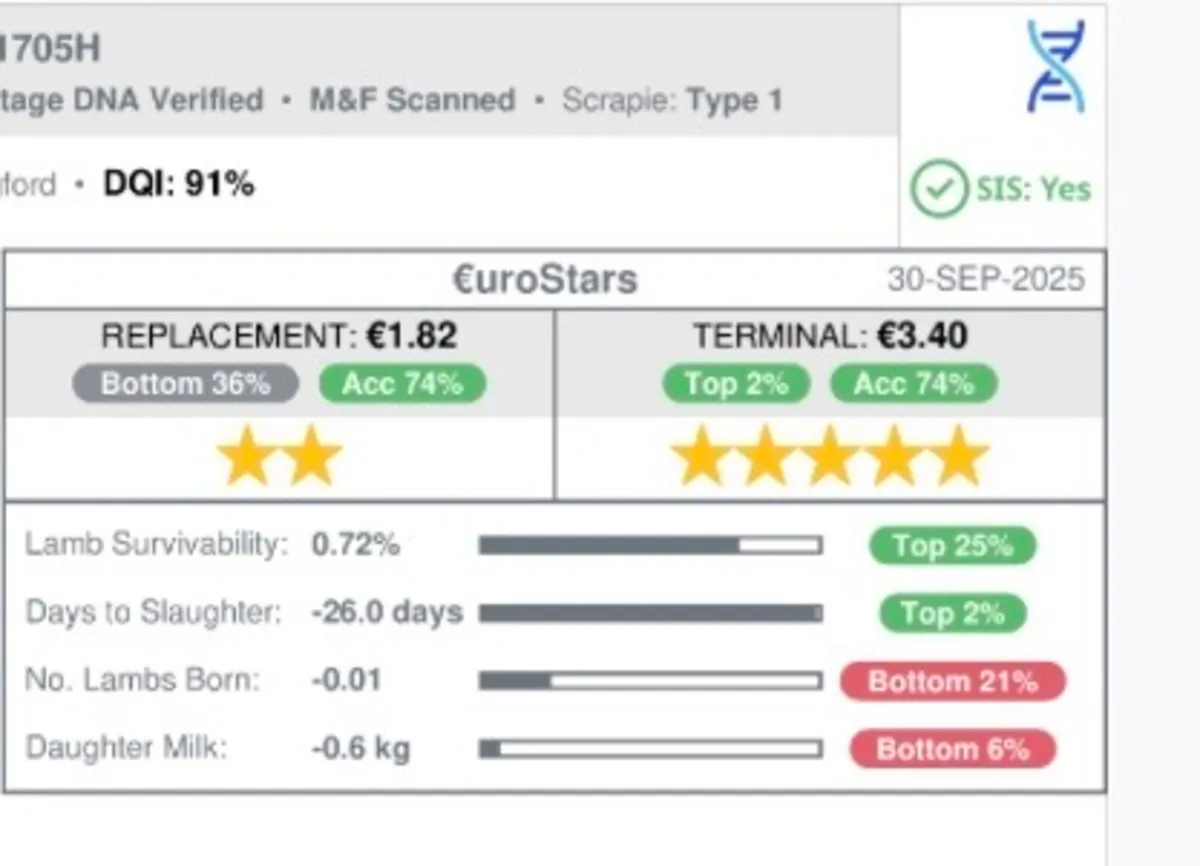This screenshot has width=1200, height=866.
Task: Click the 30-SEP-2025 evaluation date
Action: (x=985, y=280)
